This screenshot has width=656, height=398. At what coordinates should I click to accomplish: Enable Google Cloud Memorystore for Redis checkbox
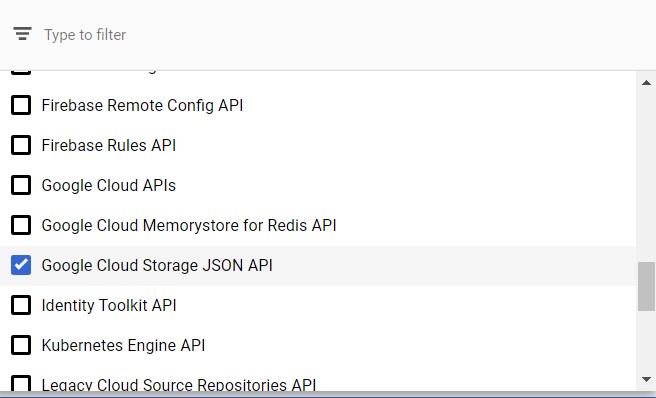[21, 225]
